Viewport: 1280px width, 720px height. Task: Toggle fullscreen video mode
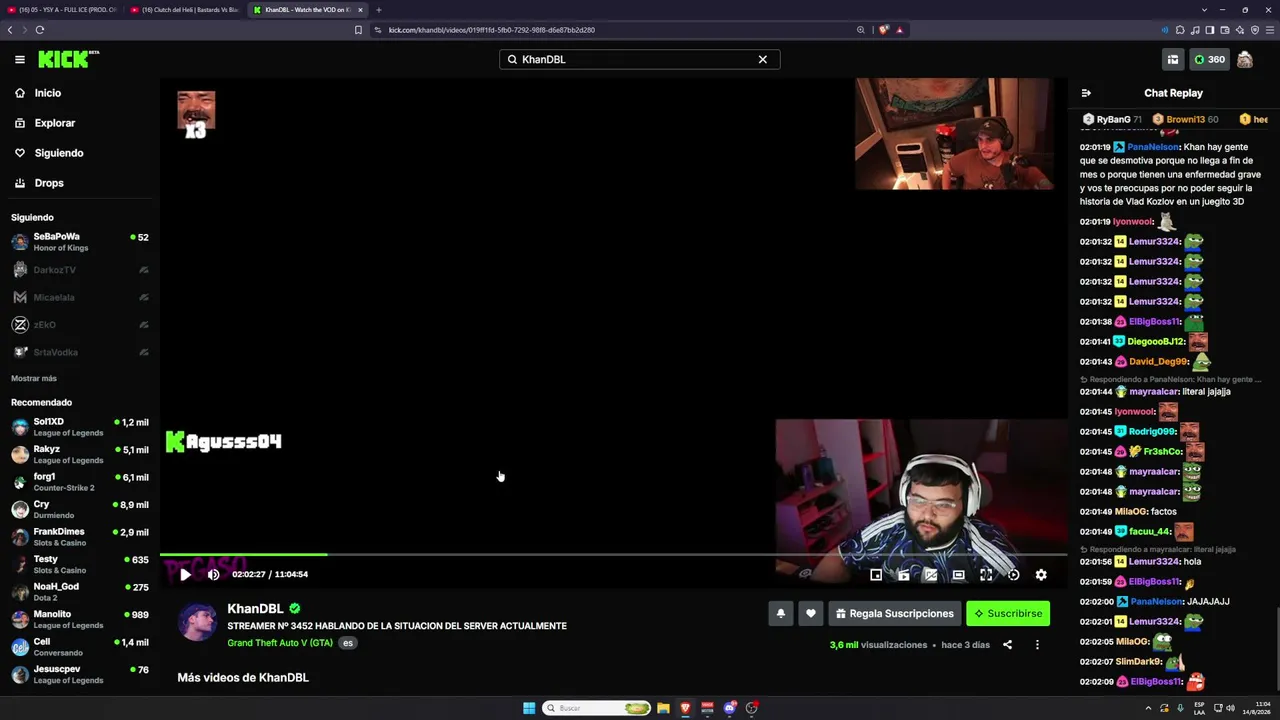[986, 575]
